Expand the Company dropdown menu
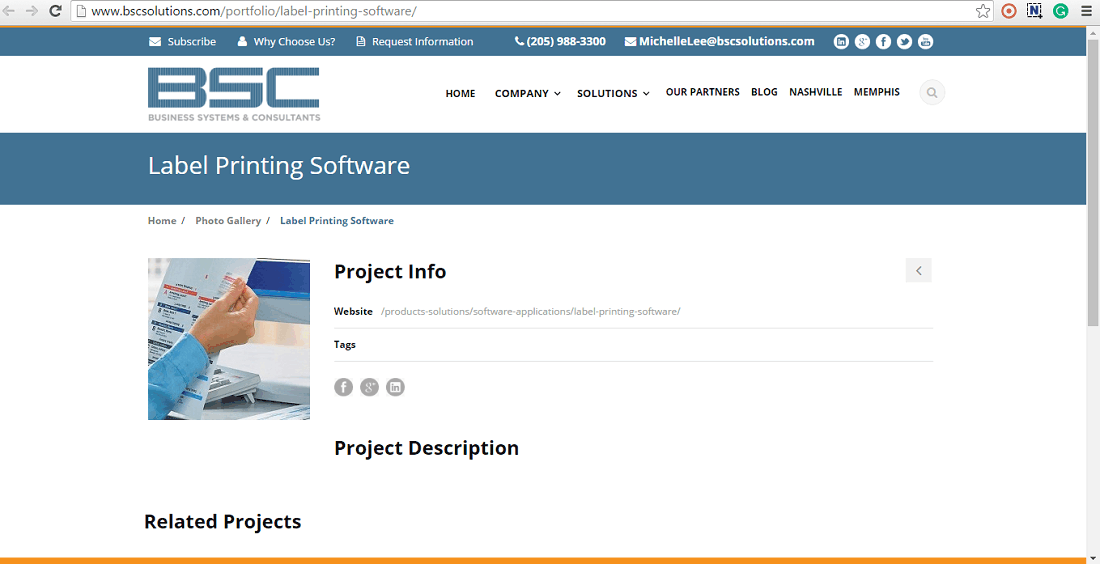This screenshot has height=564, width=1100. 527,93
